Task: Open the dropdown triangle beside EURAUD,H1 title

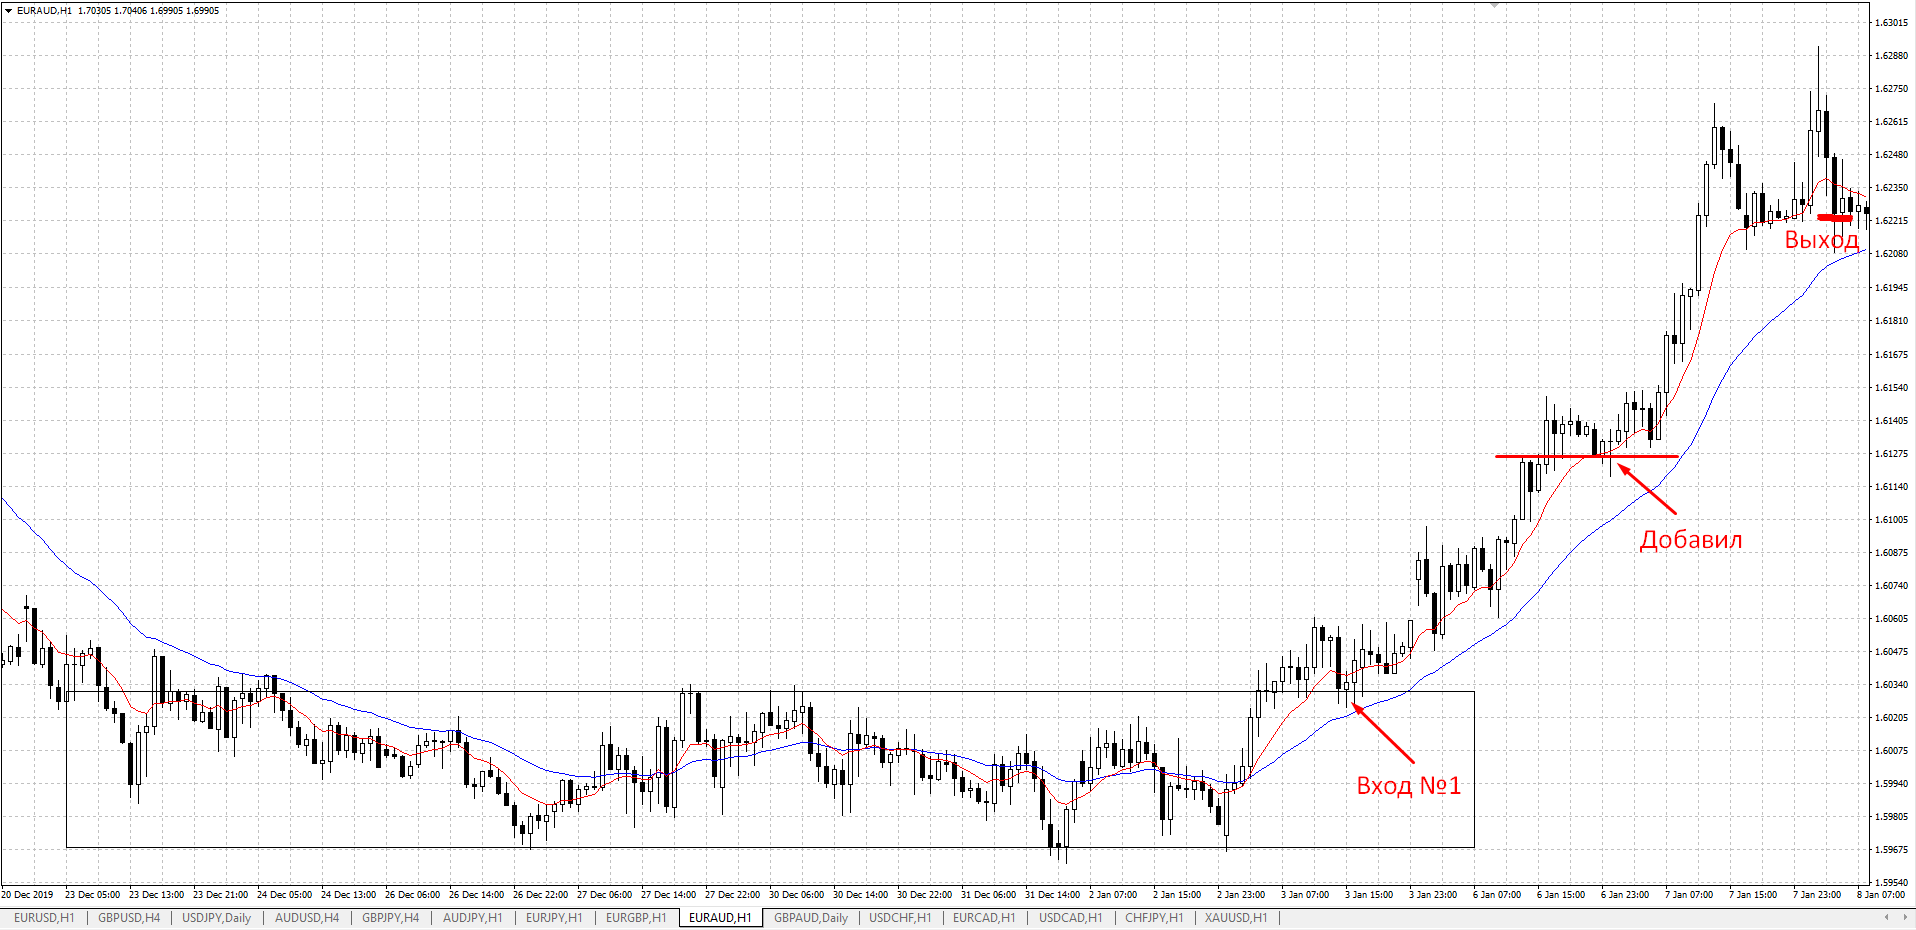Action: pos(9,10)
